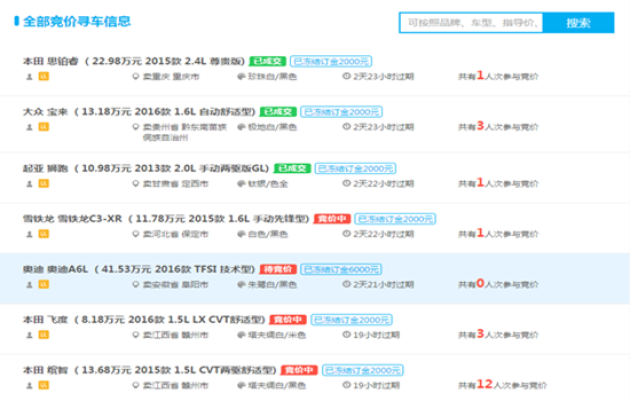Click the 卖河北省 保定市 location text
630x401 pixels.
pos(176,234)
